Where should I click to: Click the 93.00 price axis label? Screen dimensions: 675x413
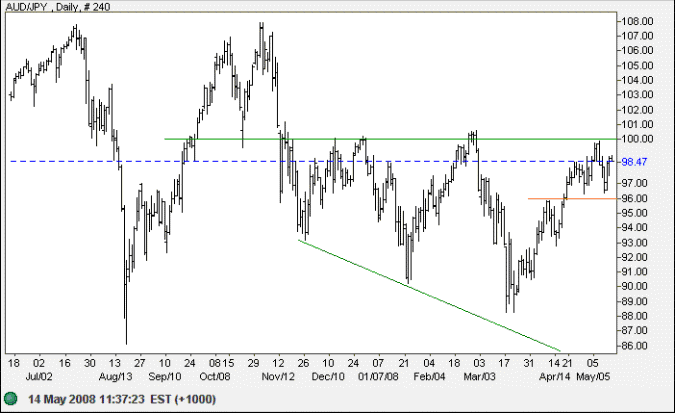[635, 242]
